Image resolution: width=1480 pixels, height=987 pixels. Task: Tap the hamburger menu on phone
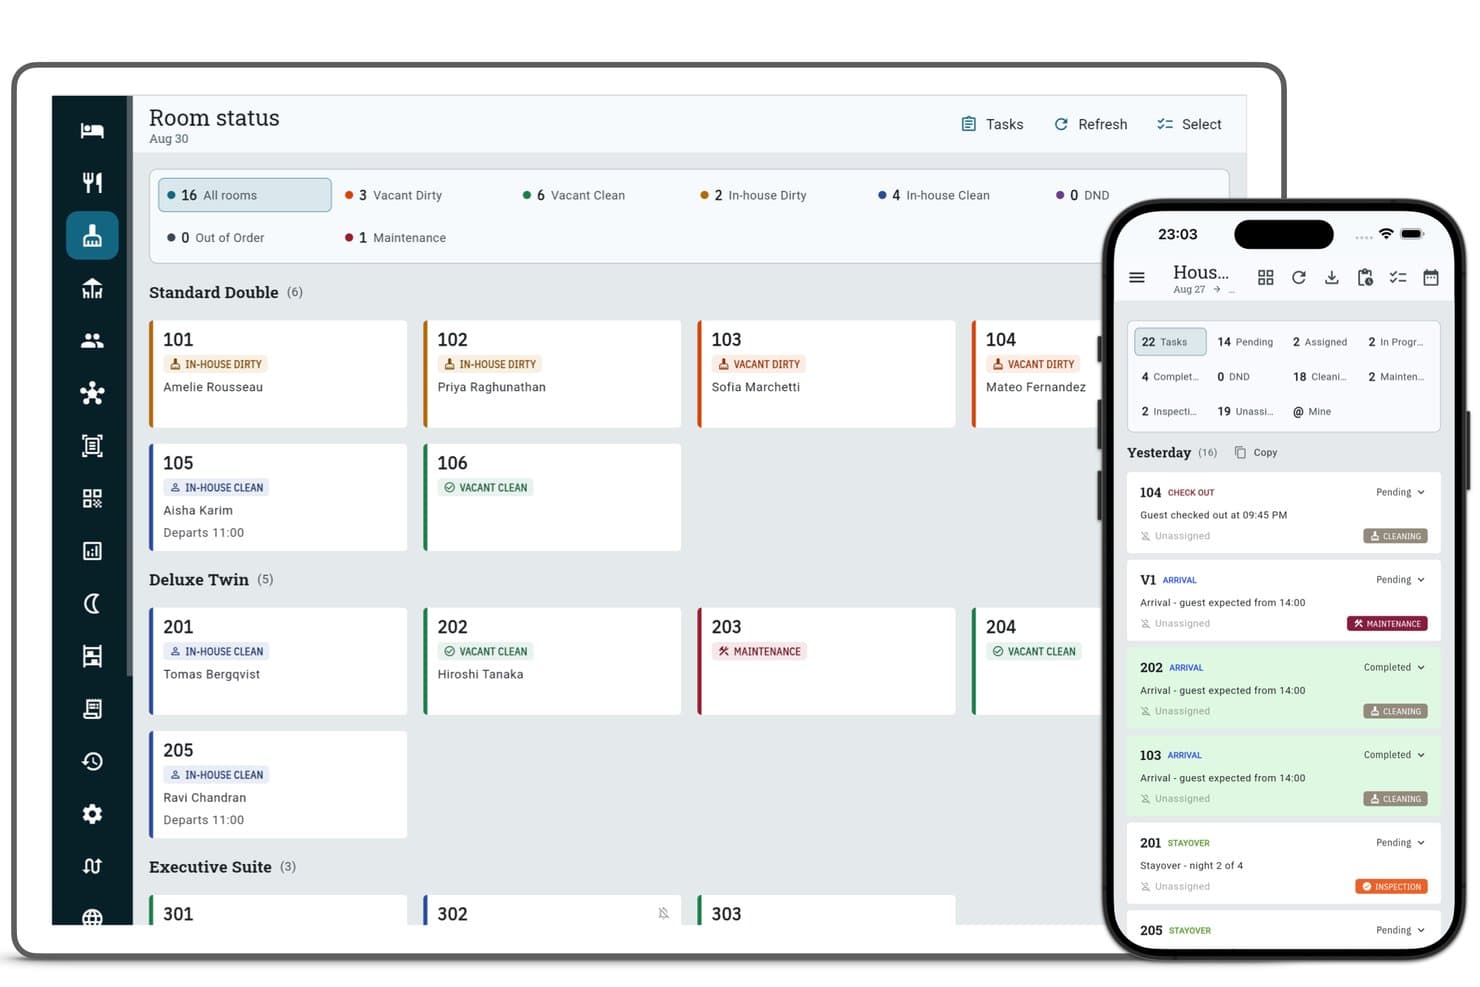[x=1137, y=277]
